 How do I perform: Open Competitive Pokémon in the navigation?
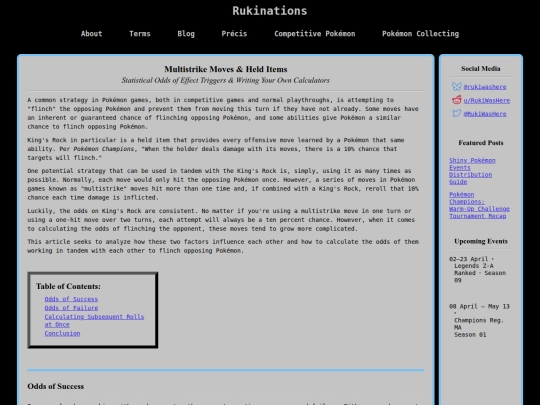coord(314,34)
